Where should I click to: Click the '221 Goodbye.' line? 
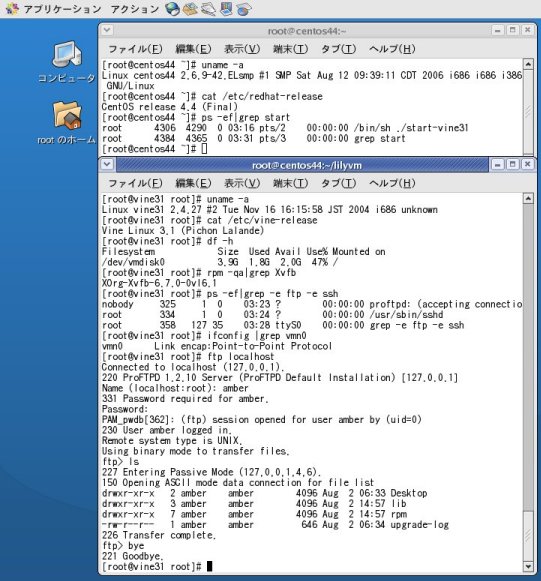(x=133, y=556)
